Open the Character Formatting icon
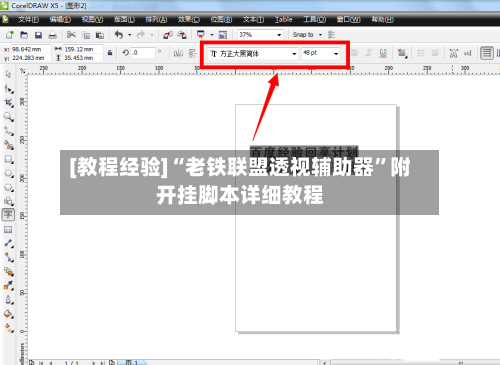The height and width of the screenshot is (365, 500). tap(454, 53)
